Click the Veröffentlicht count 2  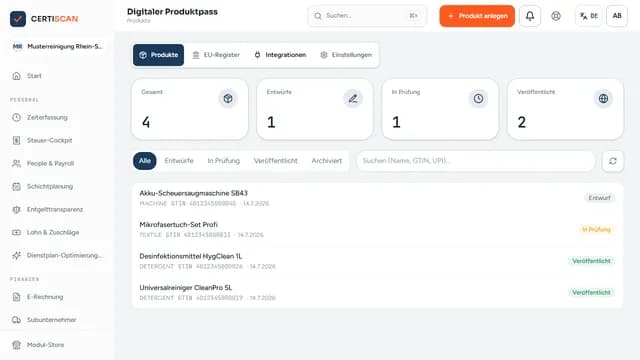(x=522, y=122)
